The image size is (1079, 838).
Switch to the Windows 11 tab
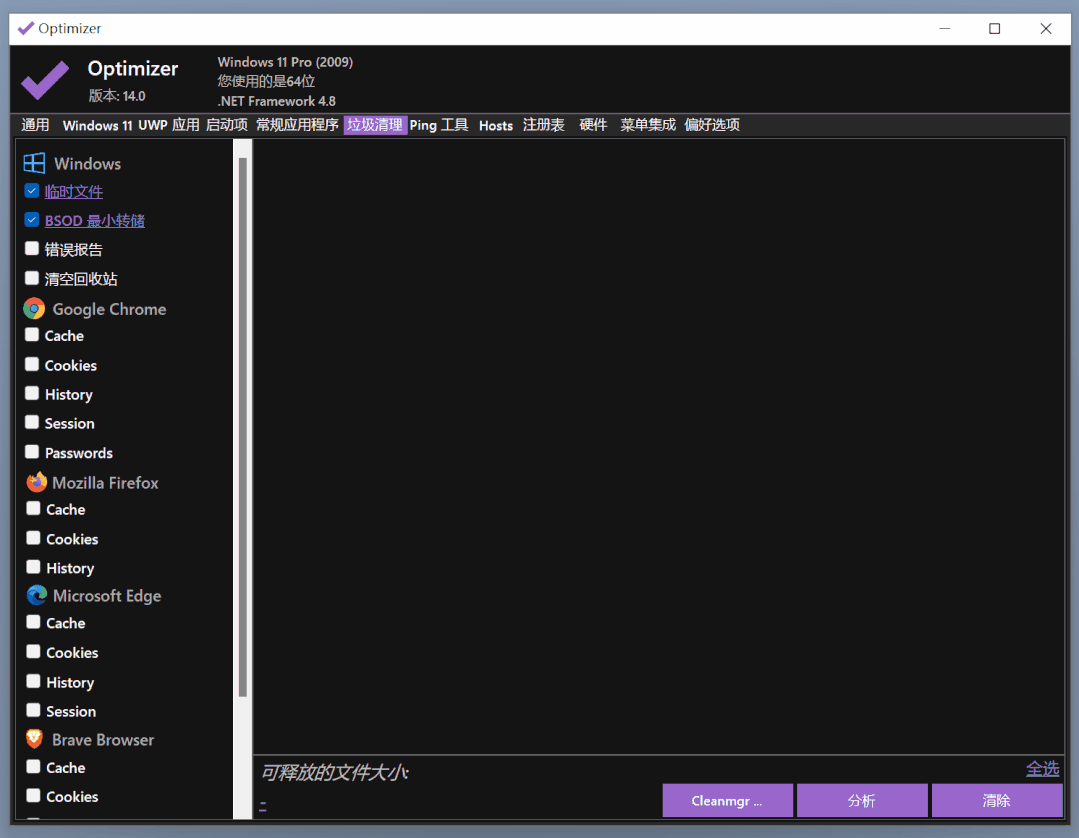97,125
